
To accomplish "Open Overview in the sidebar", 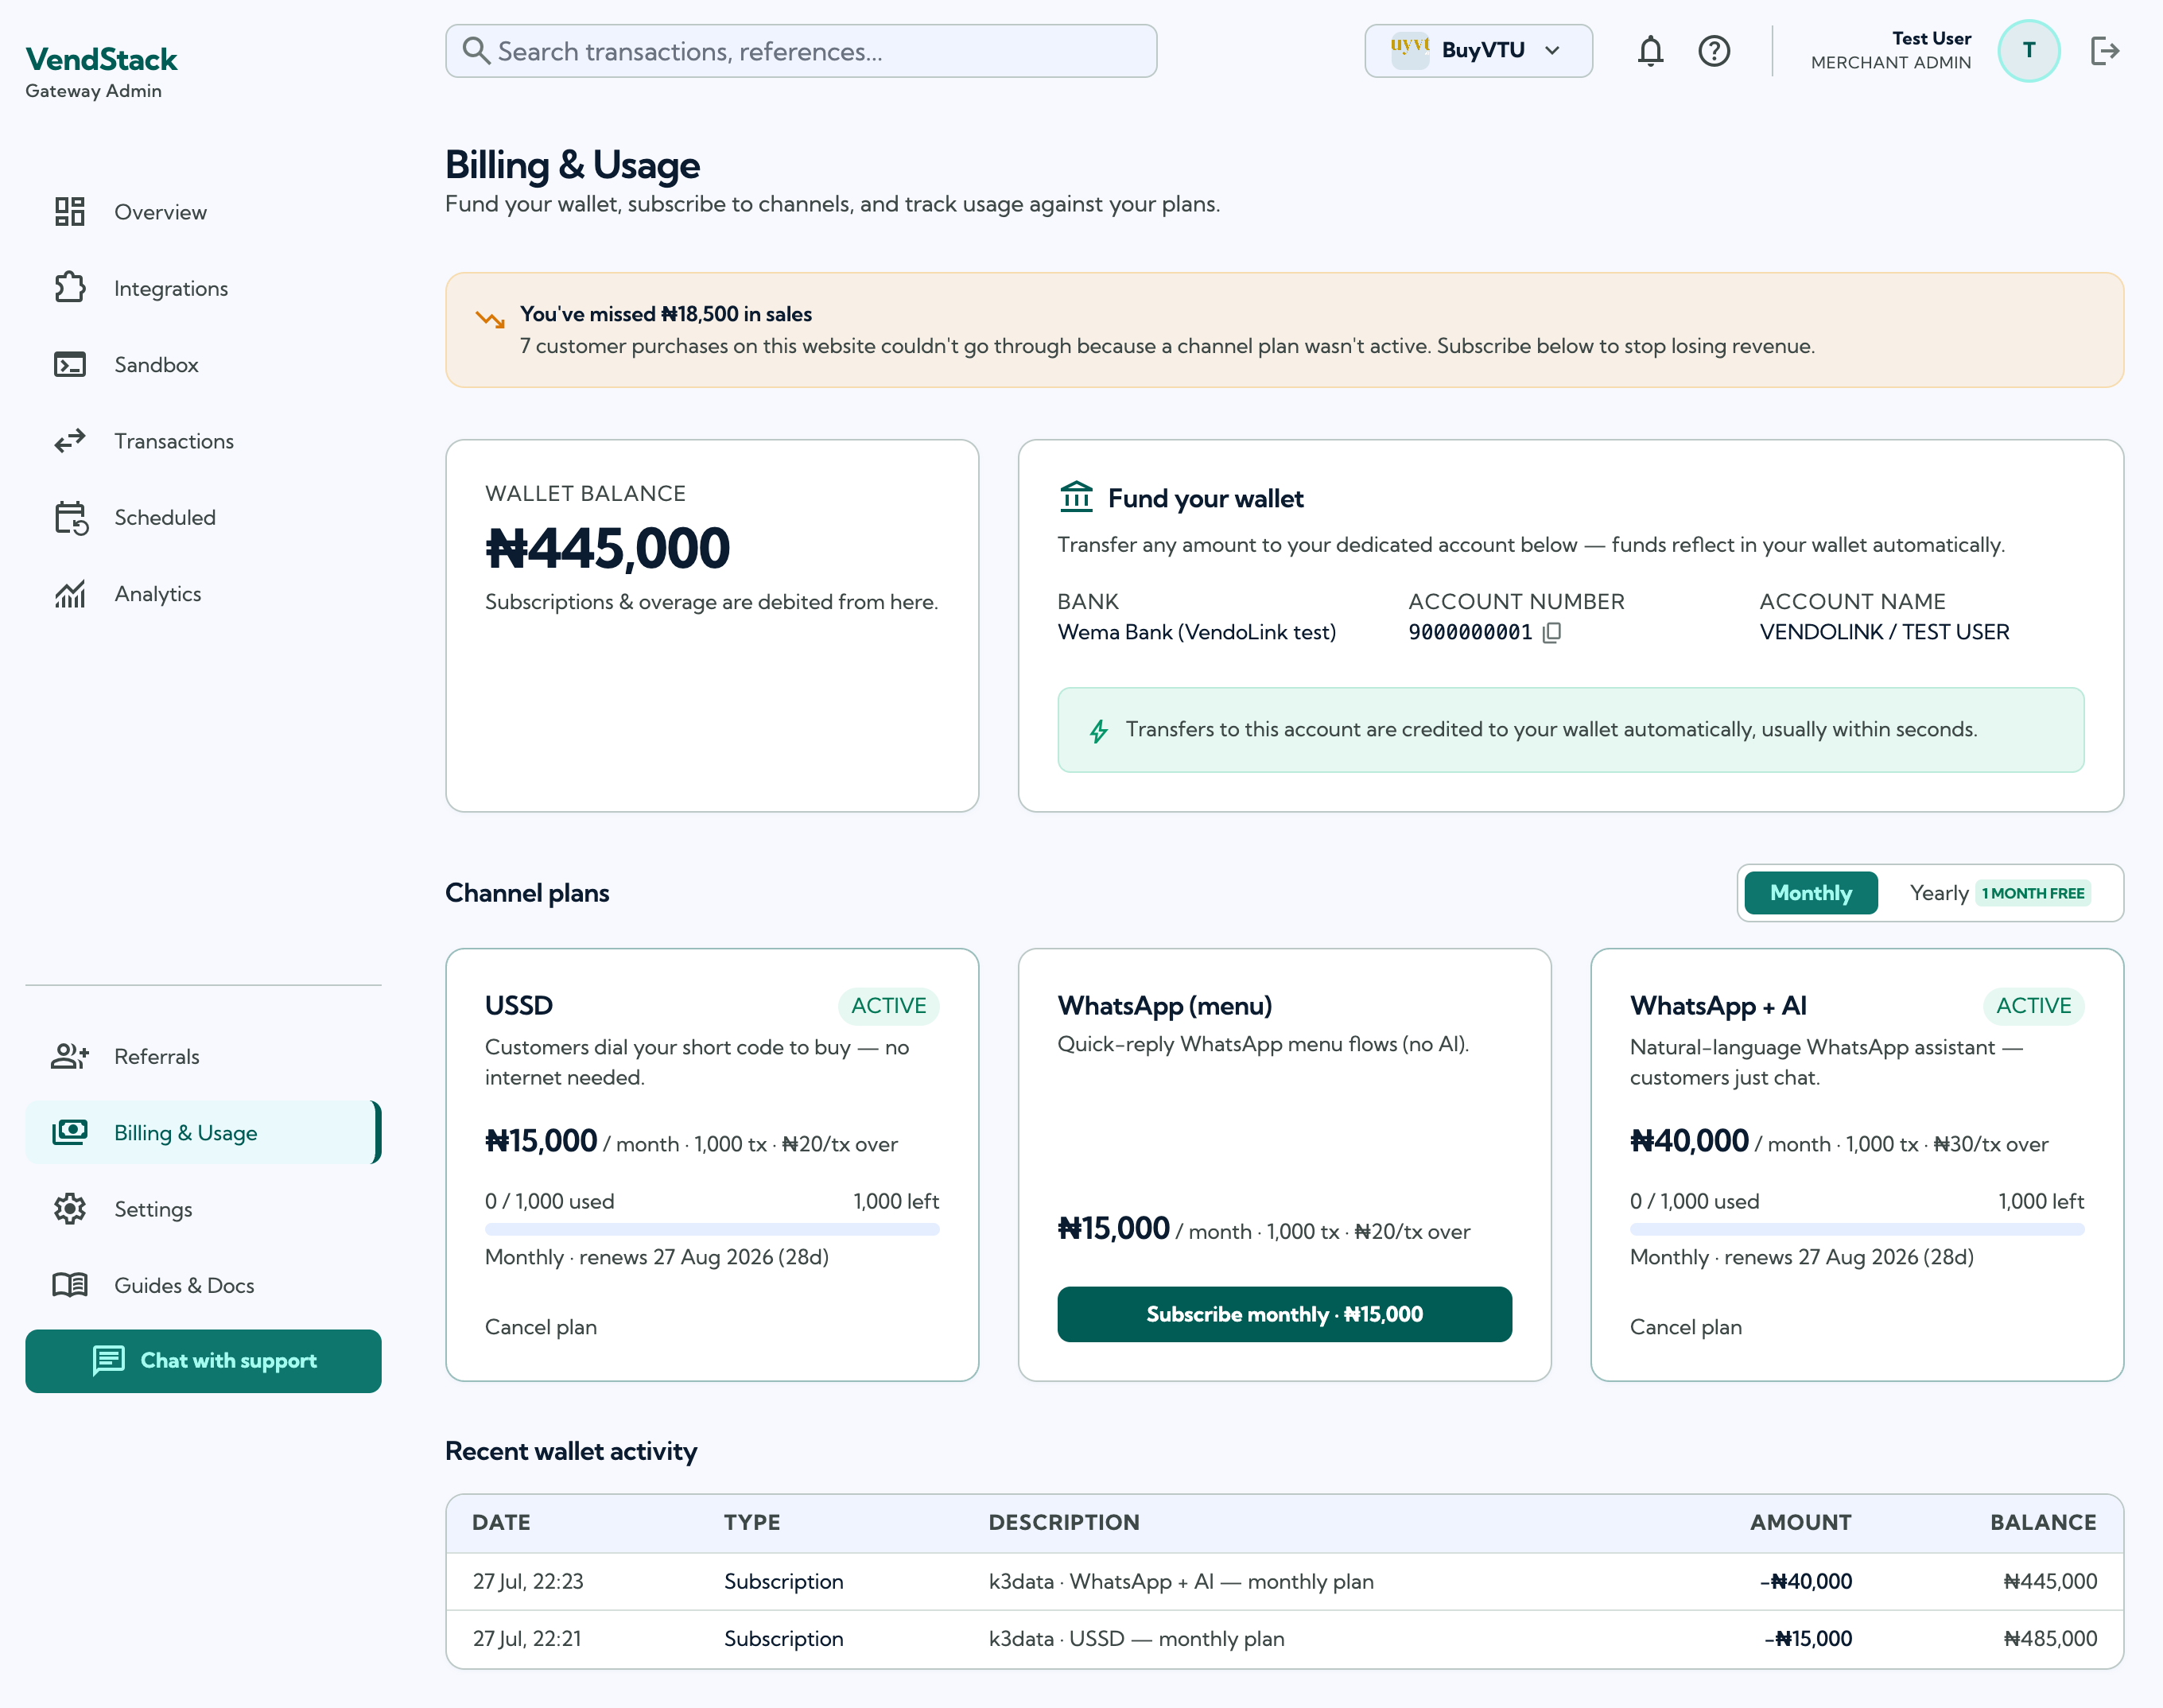I will (x=203, y=212).
